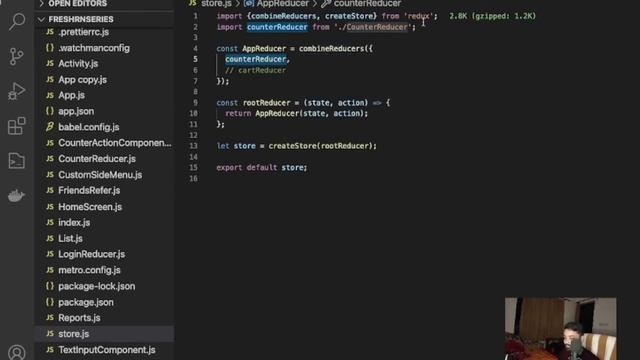Image resolution: width=640 pixels, height=360 pixels.
Task: Open App copy.js file
Action: click(x=104, y=80)
